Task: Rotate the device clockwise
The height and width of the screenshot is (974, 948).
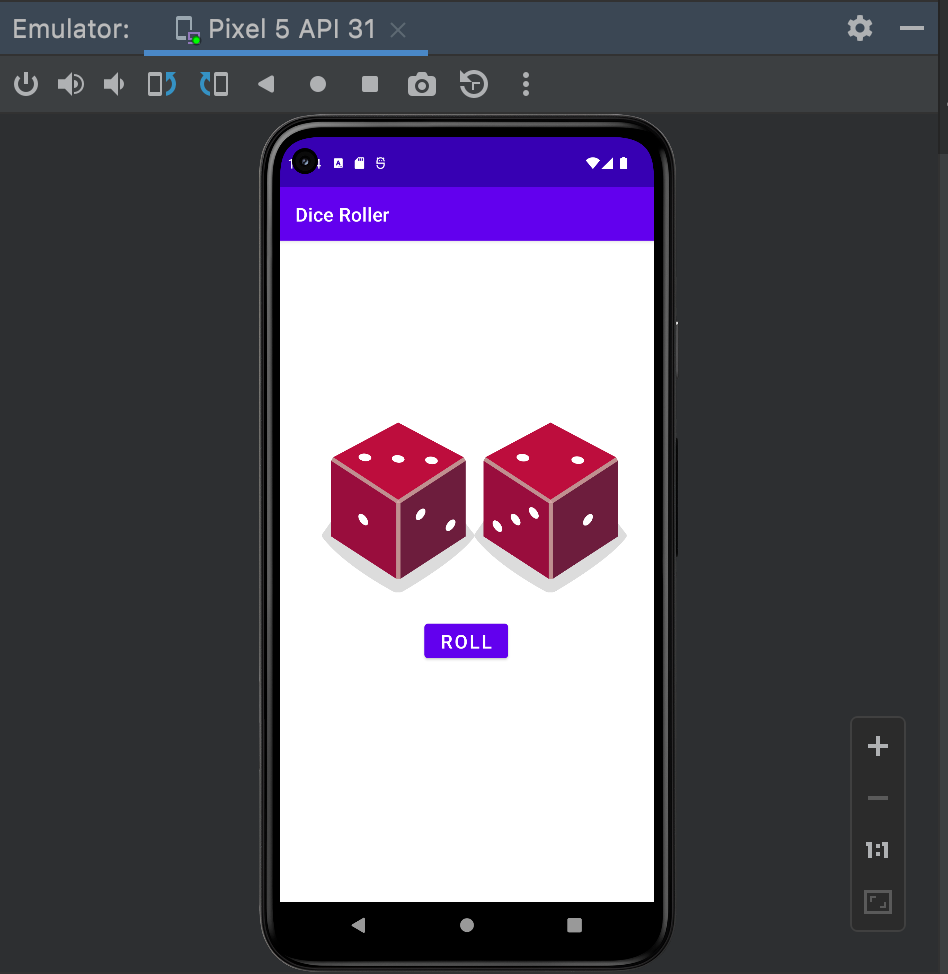Action: click(213, 84)
